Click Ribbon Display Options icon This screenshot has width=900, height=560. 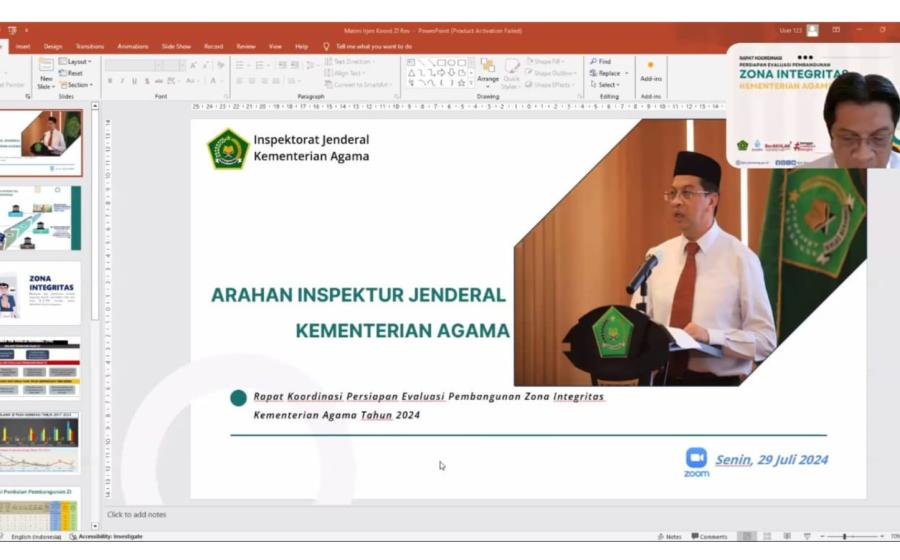(836, 30)
